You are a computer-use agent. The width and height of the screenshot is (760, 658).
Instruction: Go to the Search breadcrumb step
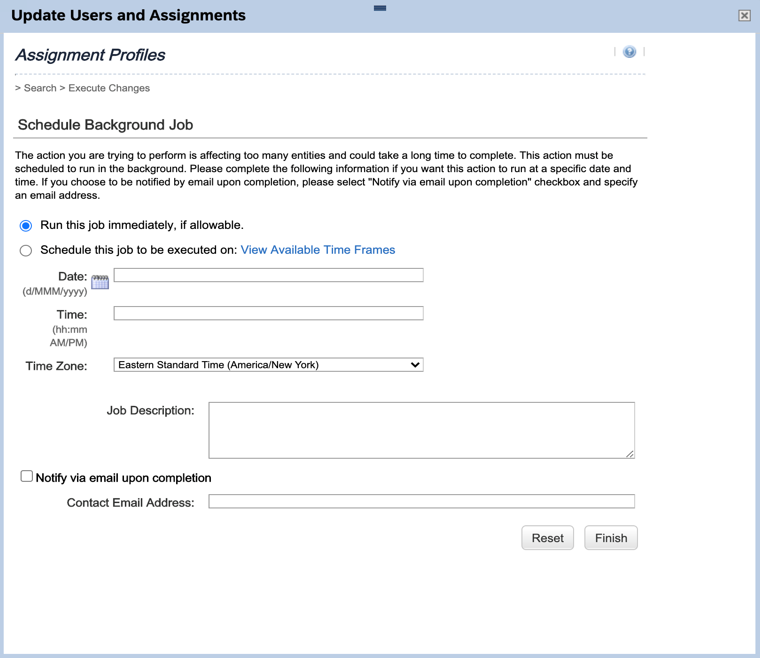(x=40, y=88)
